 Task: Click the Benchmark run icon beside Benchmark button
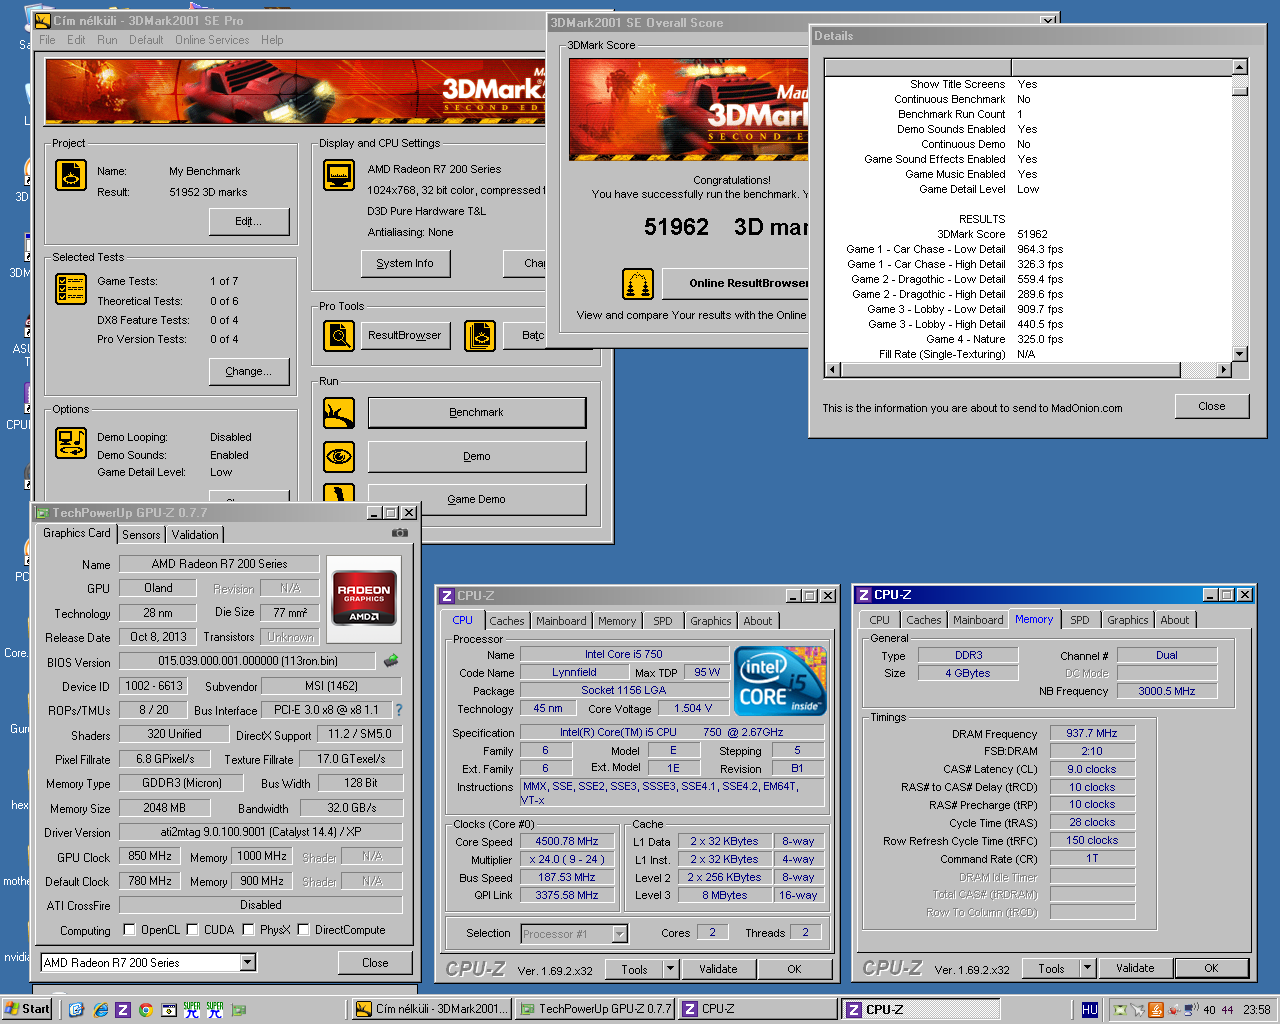339,413
